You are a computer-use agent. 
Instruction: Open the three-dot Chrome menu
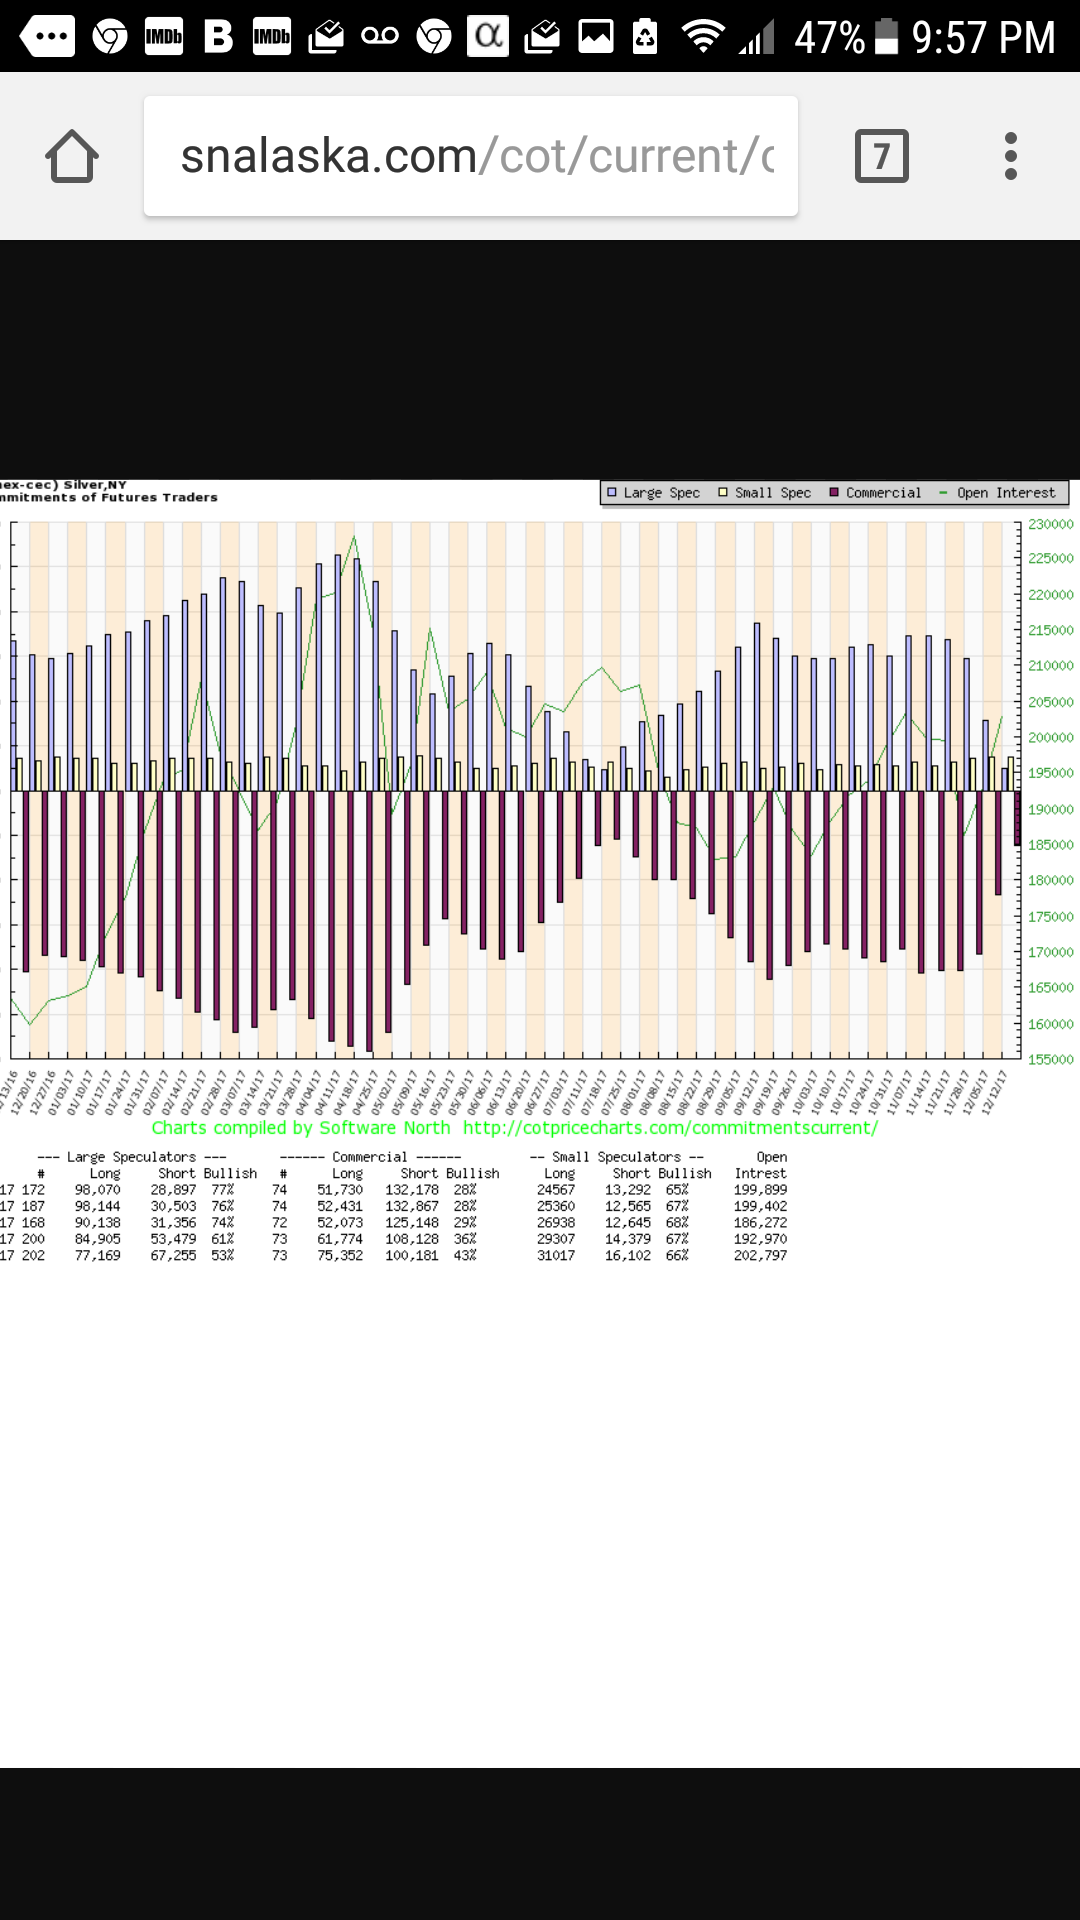point(1010,156)
